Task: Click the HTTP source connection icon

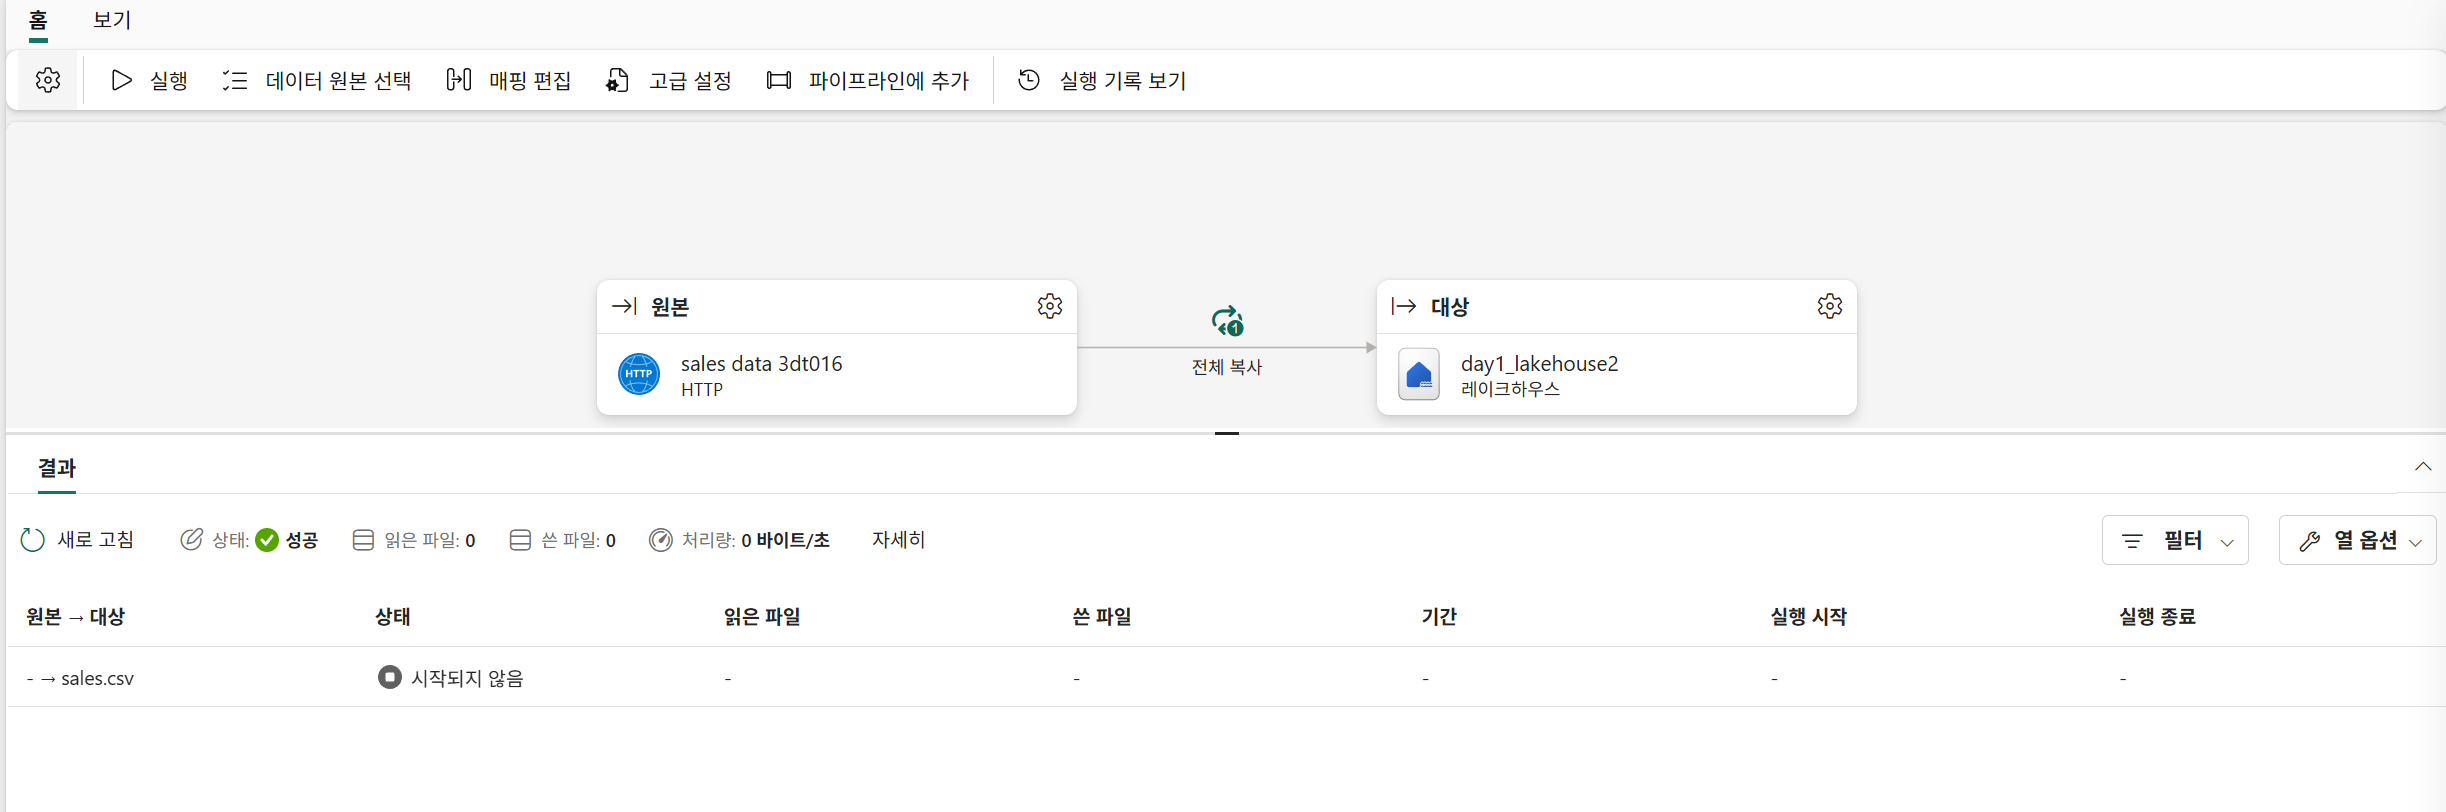Action: (x=638, y=374)
